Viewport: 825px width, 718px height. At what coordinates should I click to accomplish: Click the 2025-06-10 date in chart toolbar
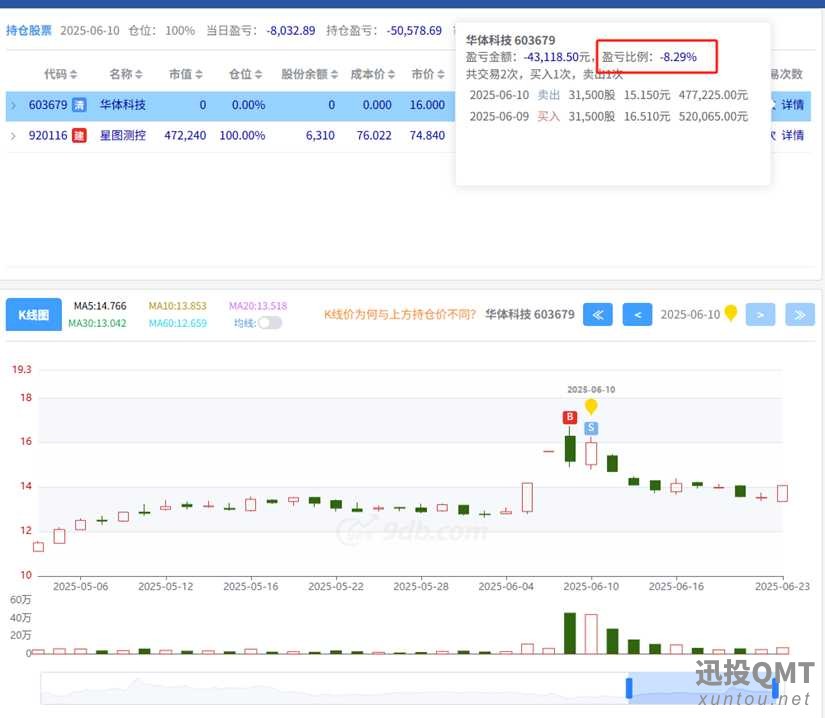pyautogui.click(x=690, y=315)
